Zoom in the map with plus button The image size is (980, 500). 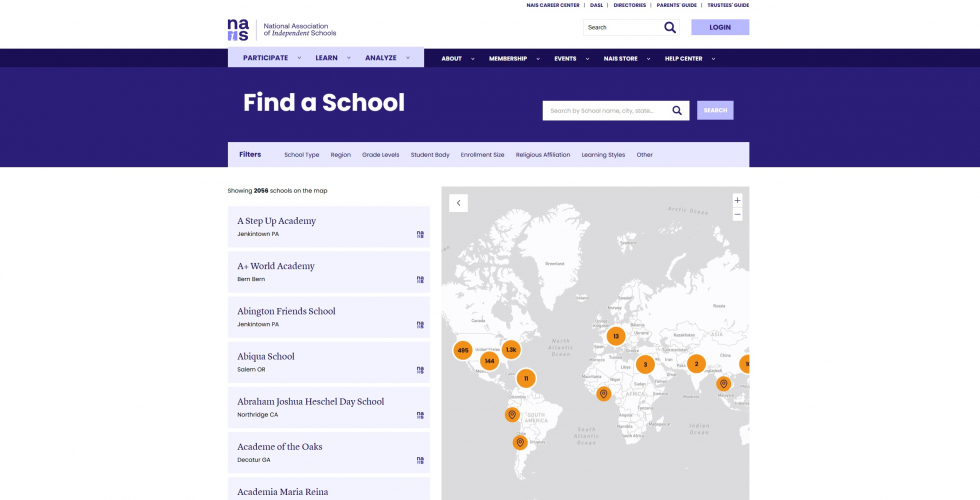738,201
